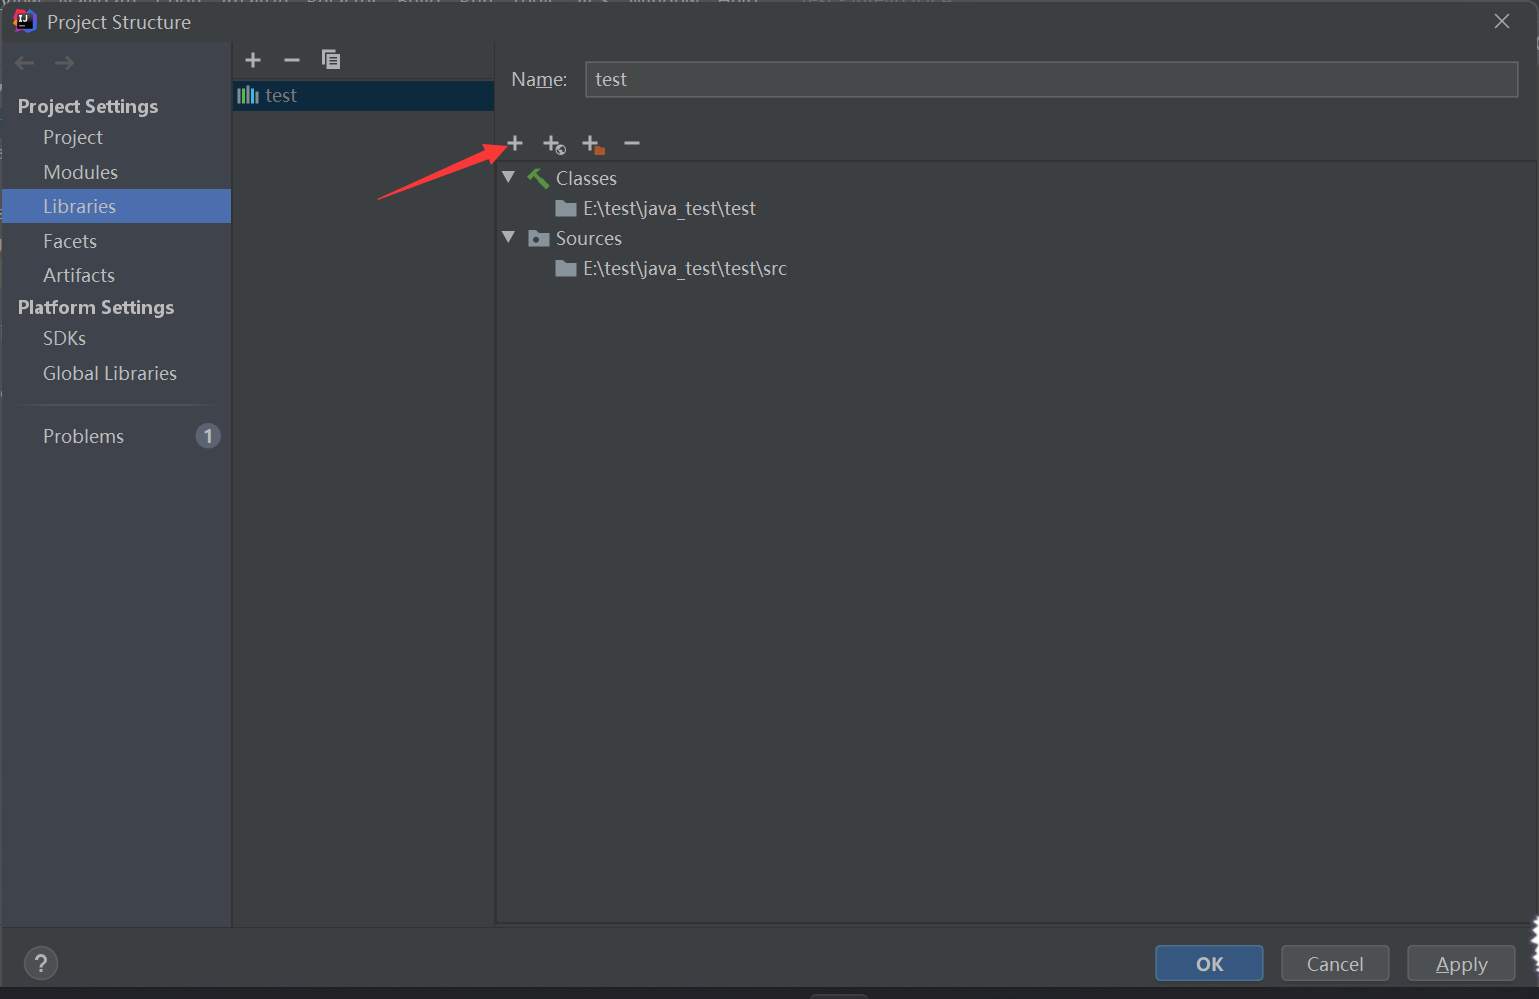Click the Add roots plus icon
1539x999 pixels.
pos(515,144)
